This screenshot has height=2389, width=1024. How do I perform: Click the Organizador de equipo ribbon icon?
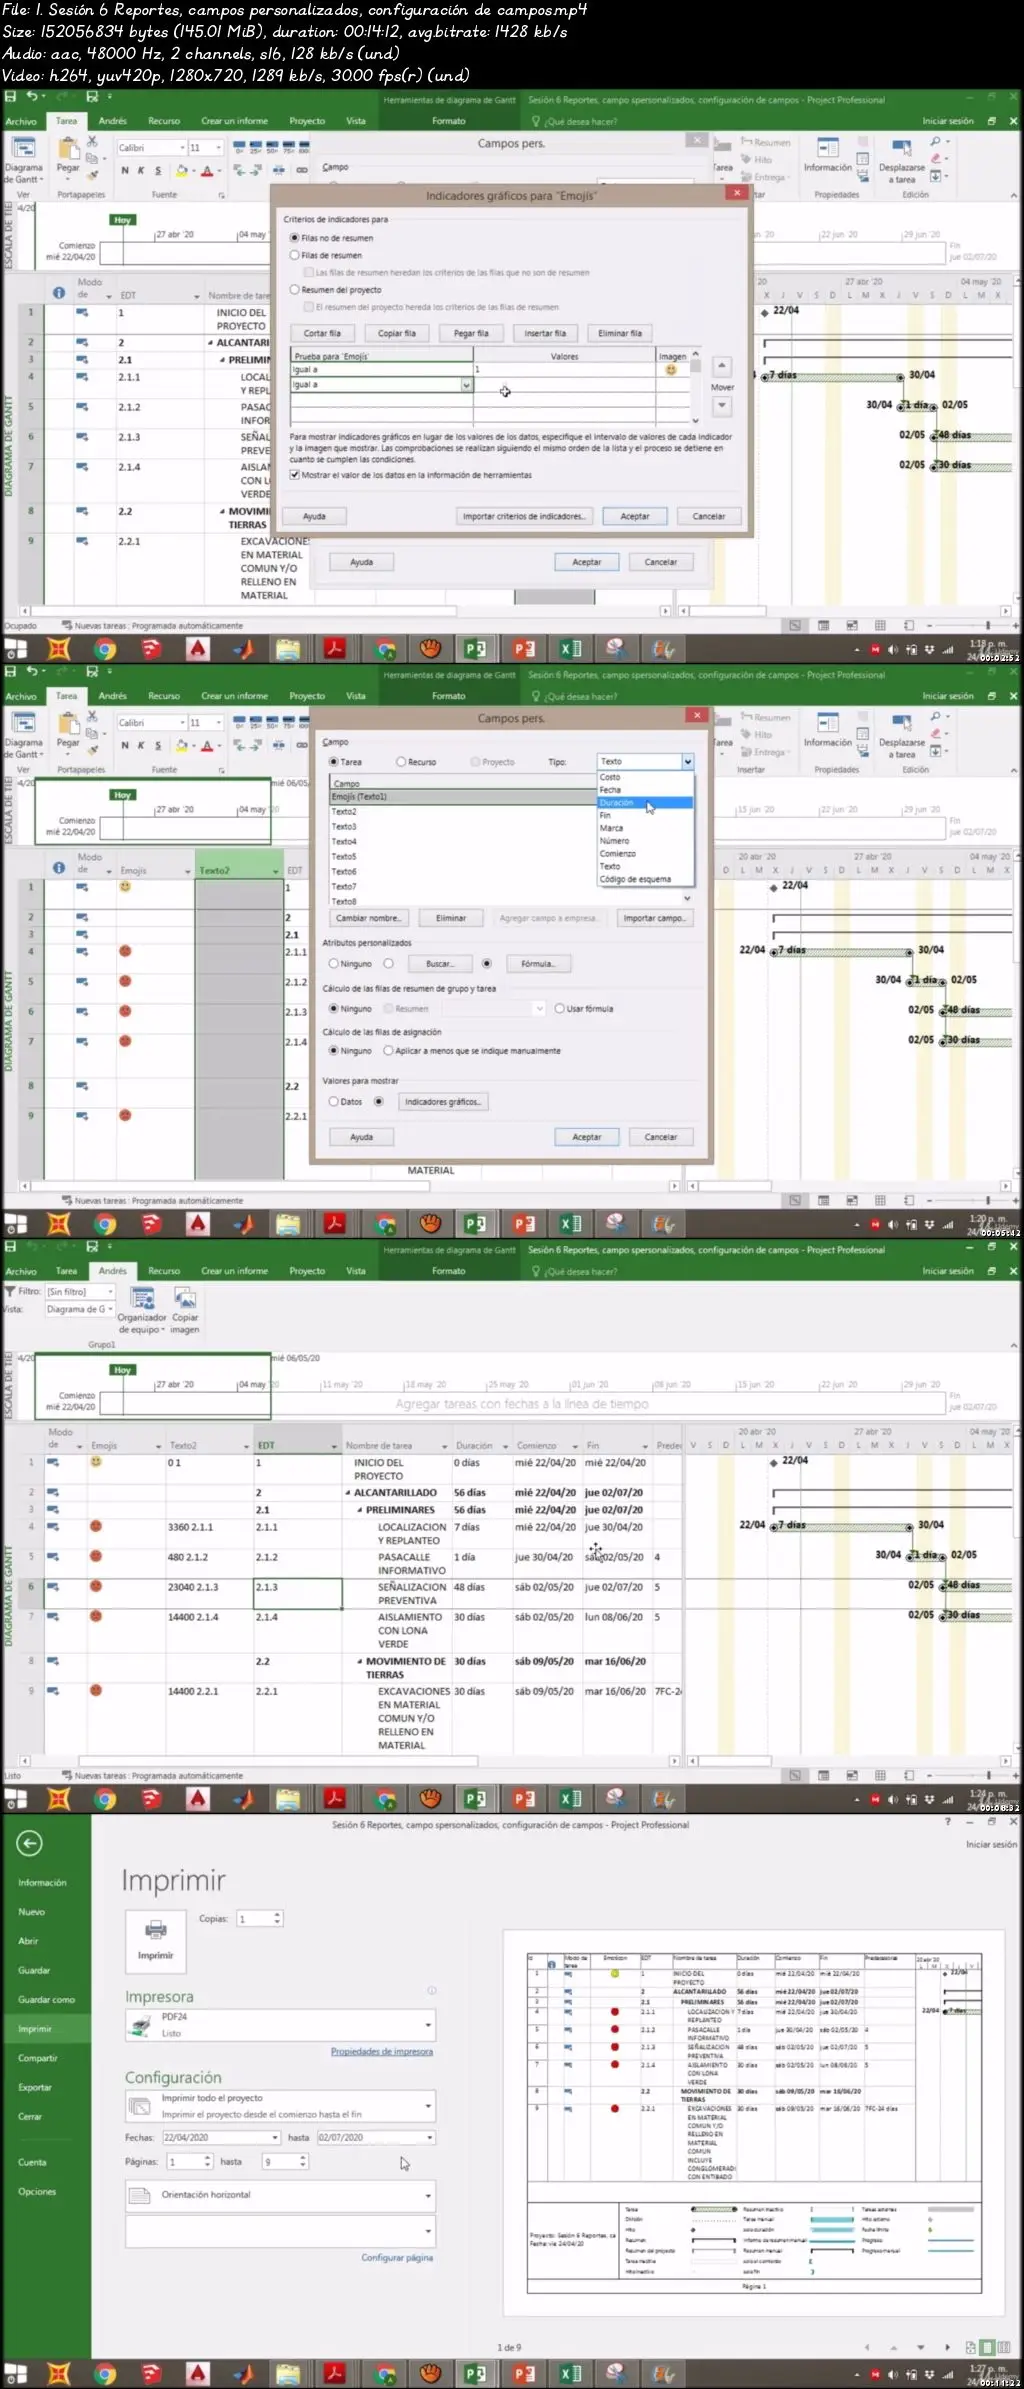click(x=143, y=1299)
